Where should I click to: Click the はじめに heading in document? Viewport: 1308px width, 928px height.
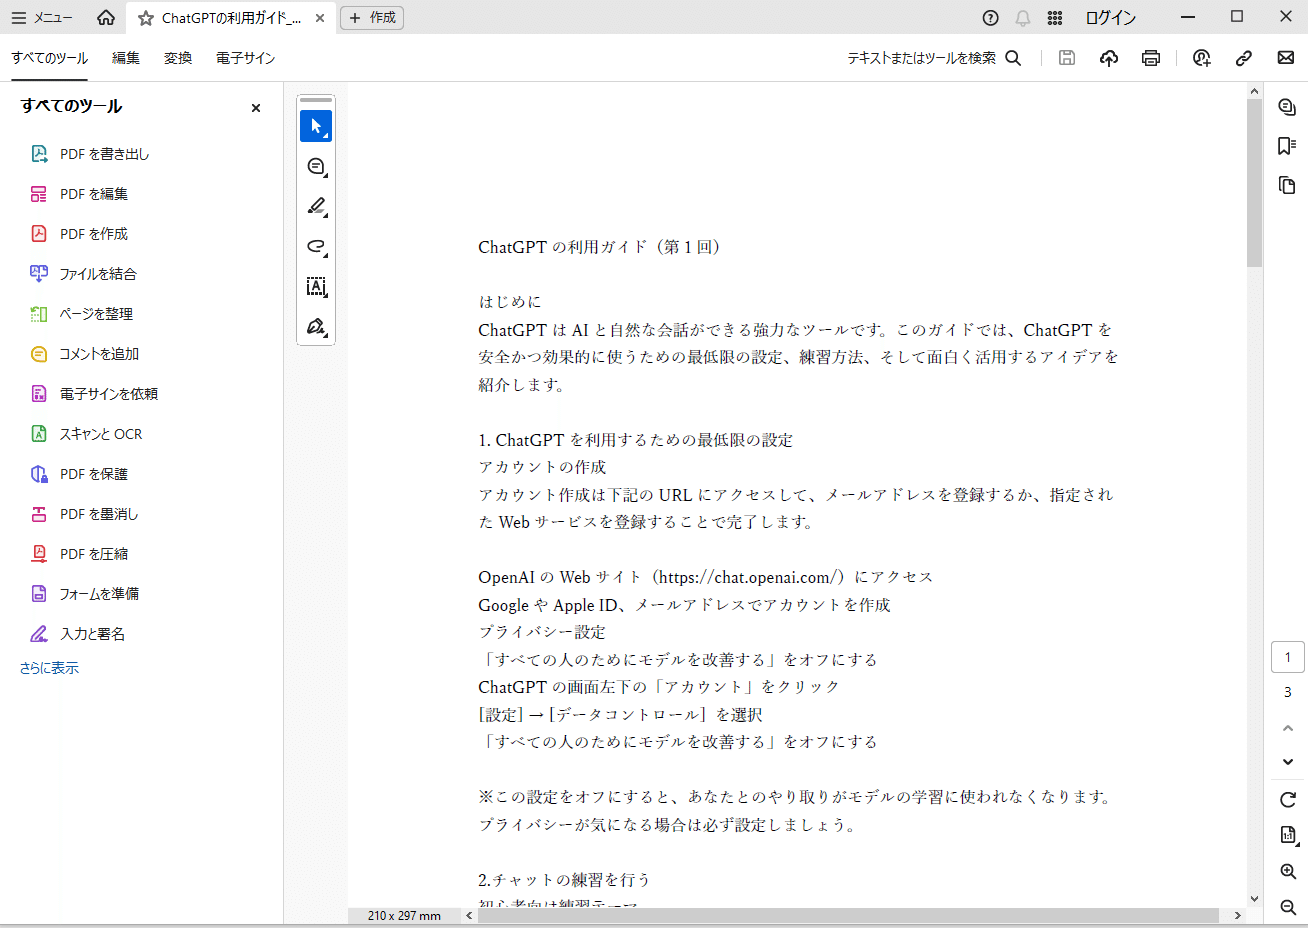tap(509, 302)
